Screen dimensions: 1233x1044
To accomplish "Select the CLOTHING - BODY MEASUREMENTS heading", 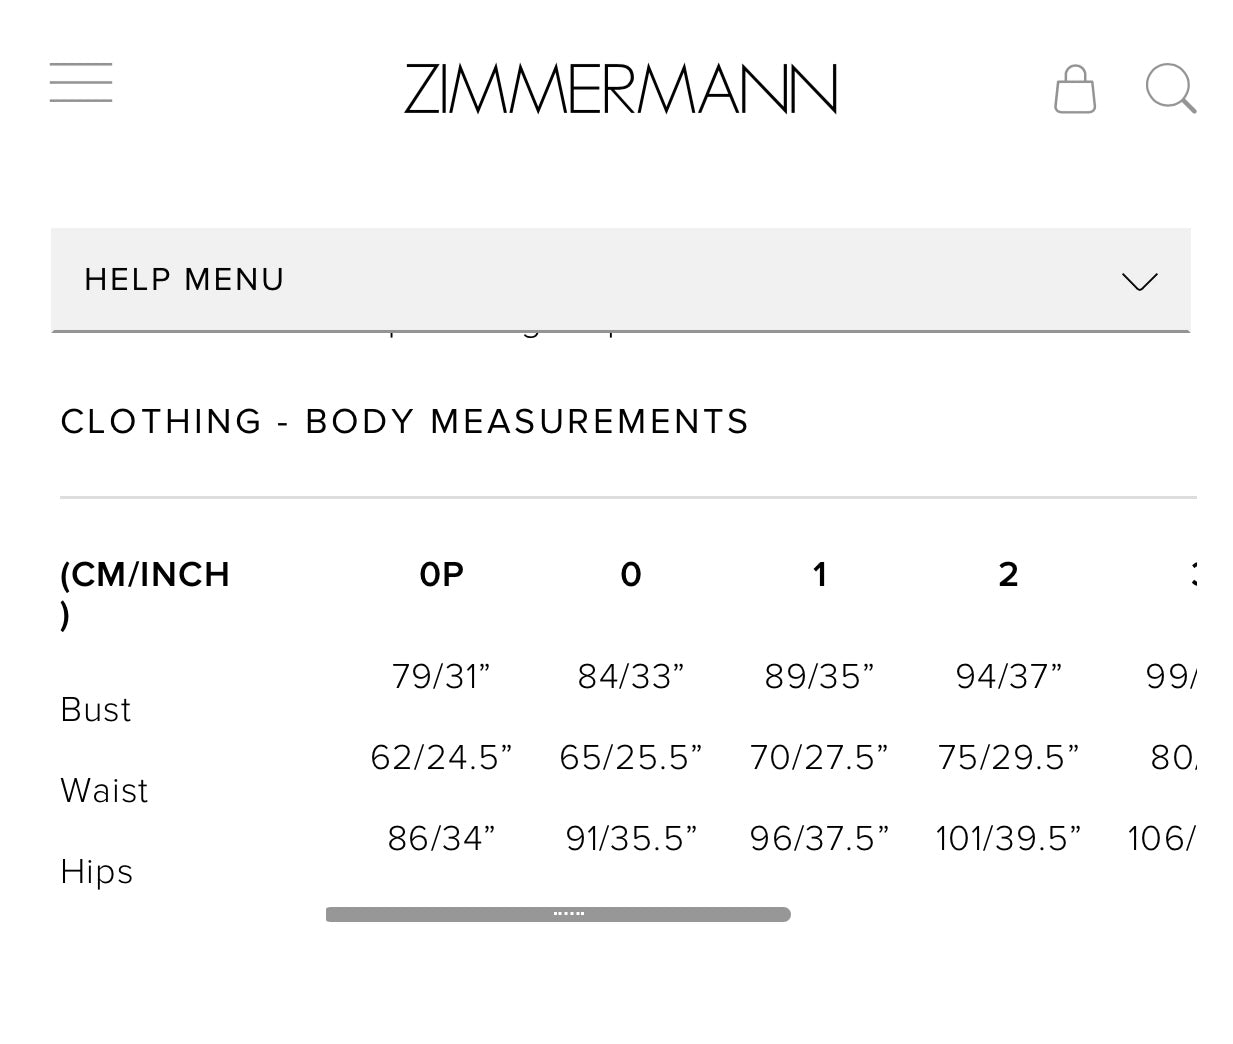I will [x=405, y=421].
